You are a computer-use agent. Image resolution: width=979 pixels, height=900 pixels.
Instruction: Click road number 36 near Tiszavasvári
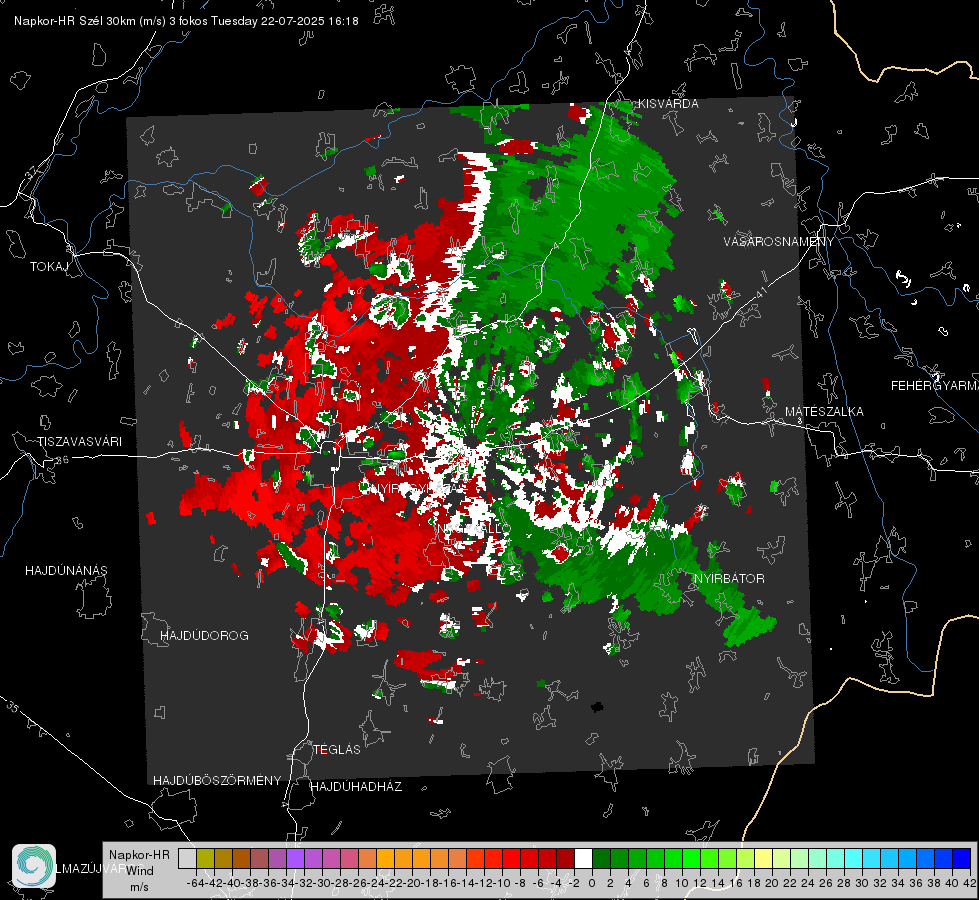pyautogui.click(x=62, y=460)
